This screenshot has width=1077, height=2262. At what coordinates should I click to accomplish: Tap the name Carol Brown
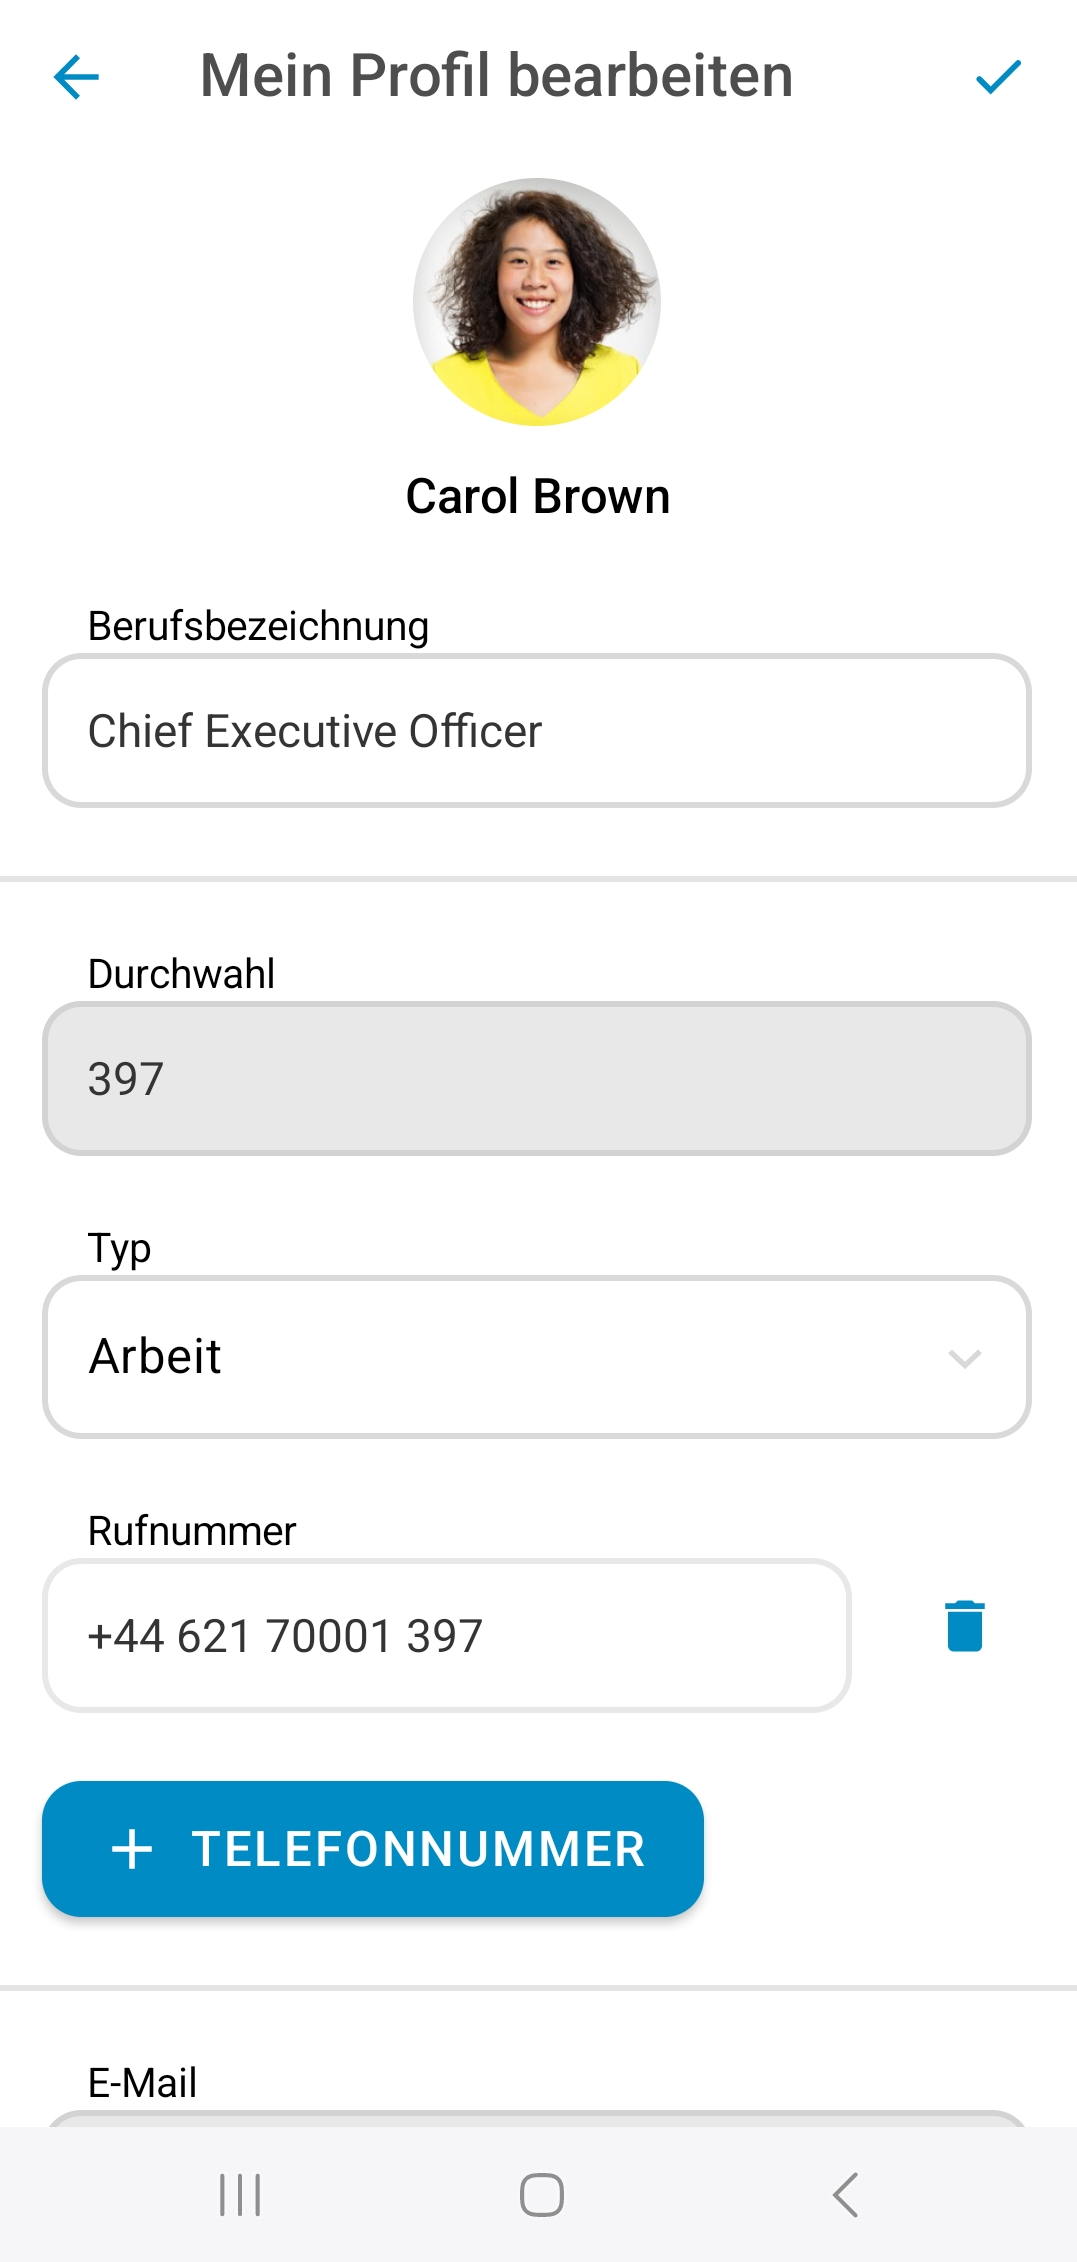537,497
